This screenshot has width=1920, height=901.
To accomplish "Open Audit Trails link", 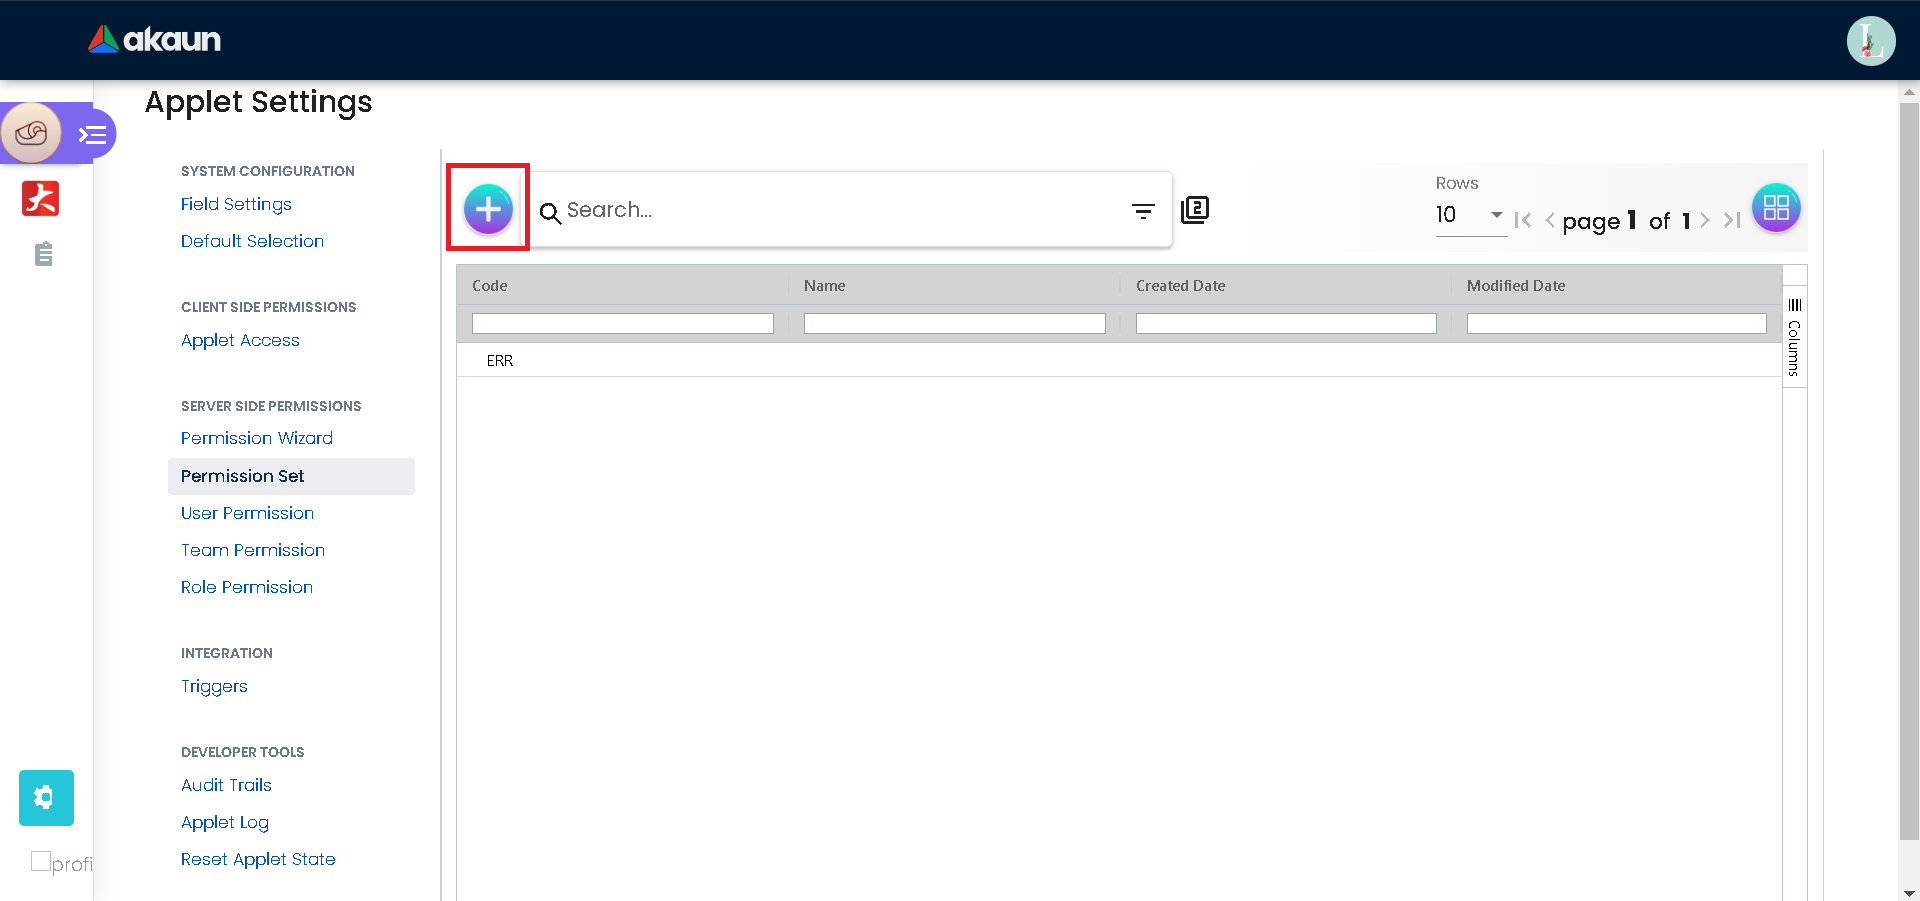I will 226,785.
